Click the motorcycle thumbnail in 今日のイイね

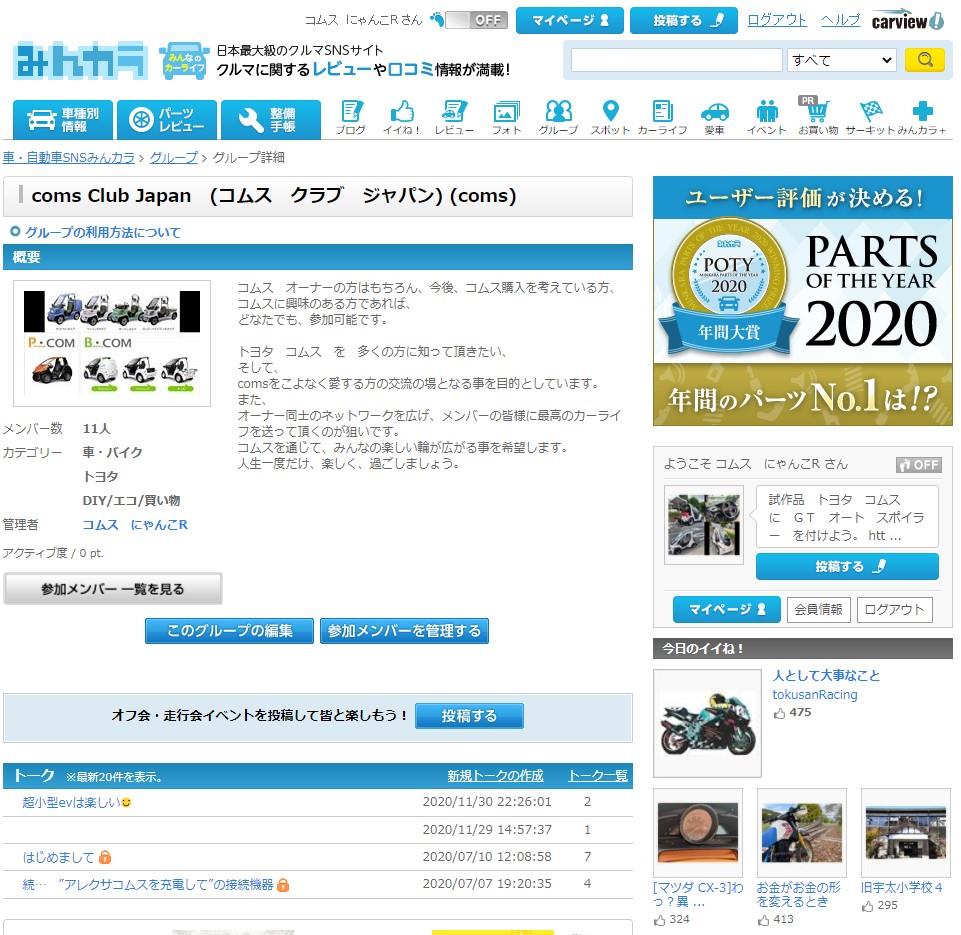pos(707,723)
